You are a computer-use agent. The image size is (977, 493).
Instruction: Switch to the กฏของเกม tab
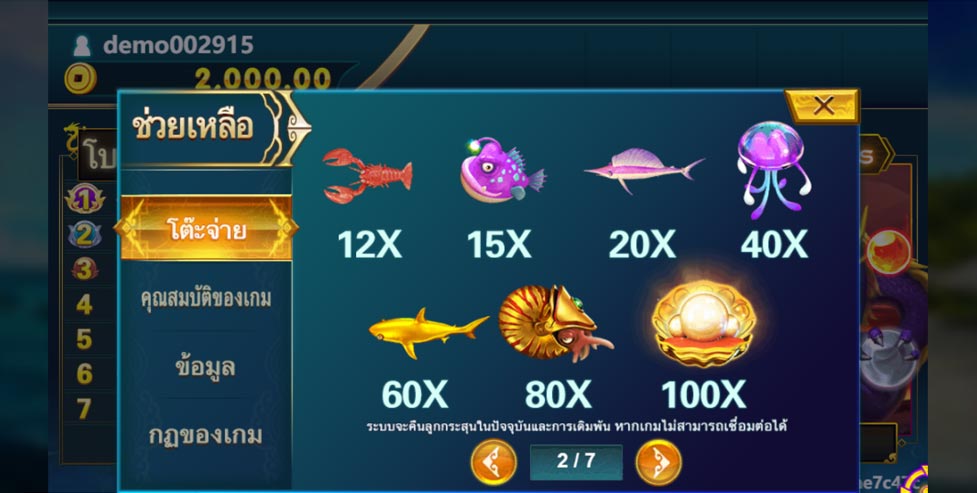(x=206, y=435)
